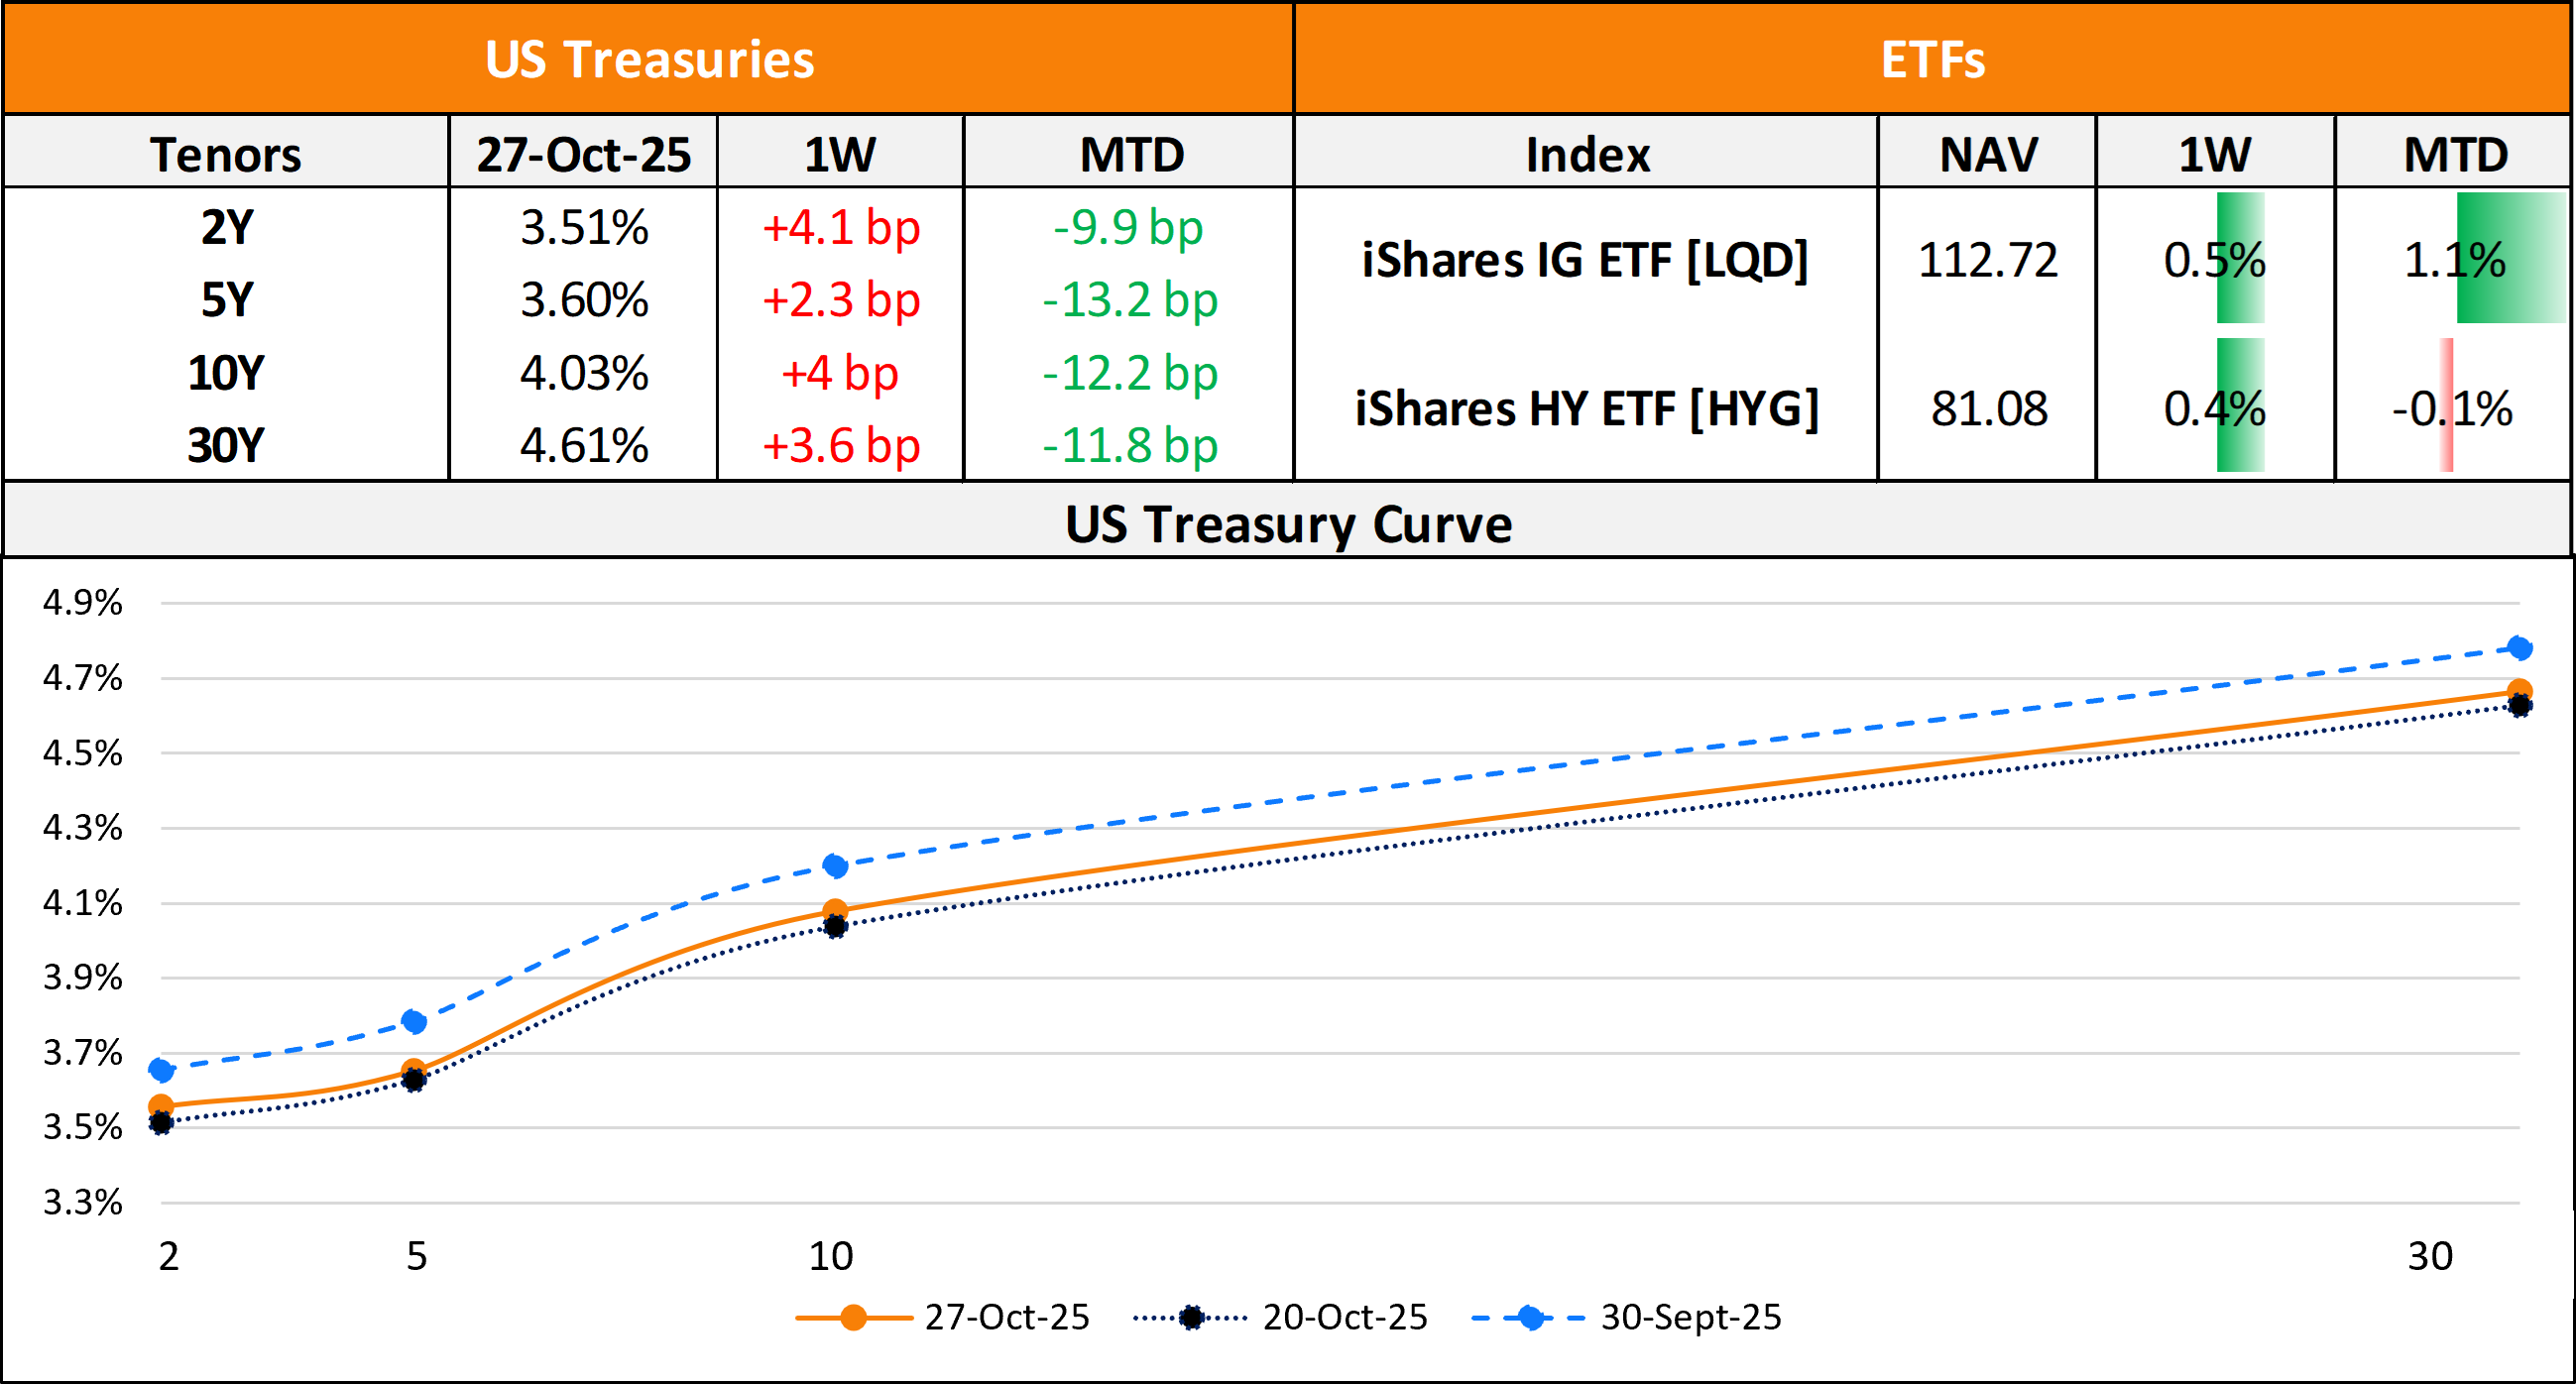2576x1384 pixels.
Task: Click the orange 27-Oct-25 legend marker
Action: [853, 1318]
